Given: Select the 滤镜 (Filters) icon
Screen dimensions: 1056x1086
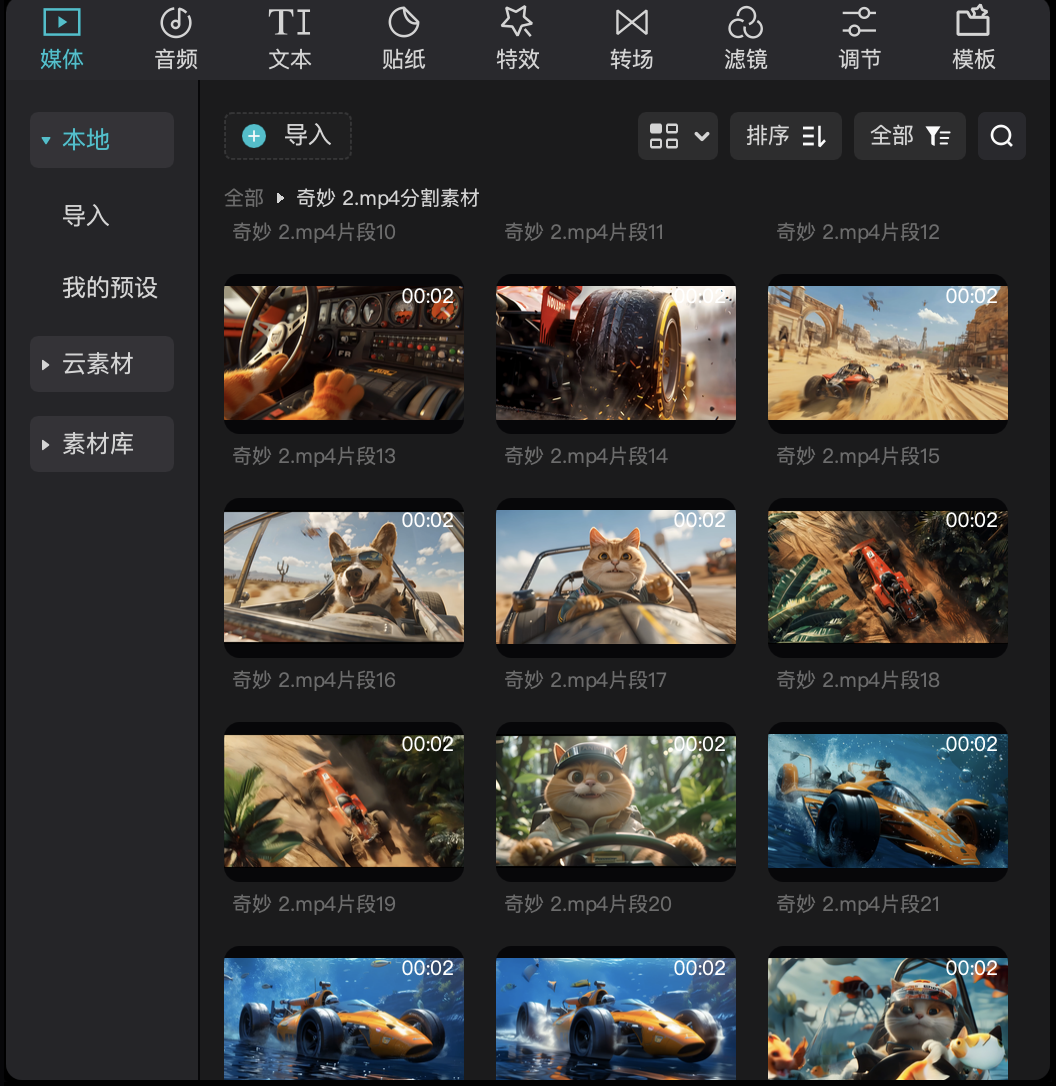Looking at the screenshot, I should 745,38.
